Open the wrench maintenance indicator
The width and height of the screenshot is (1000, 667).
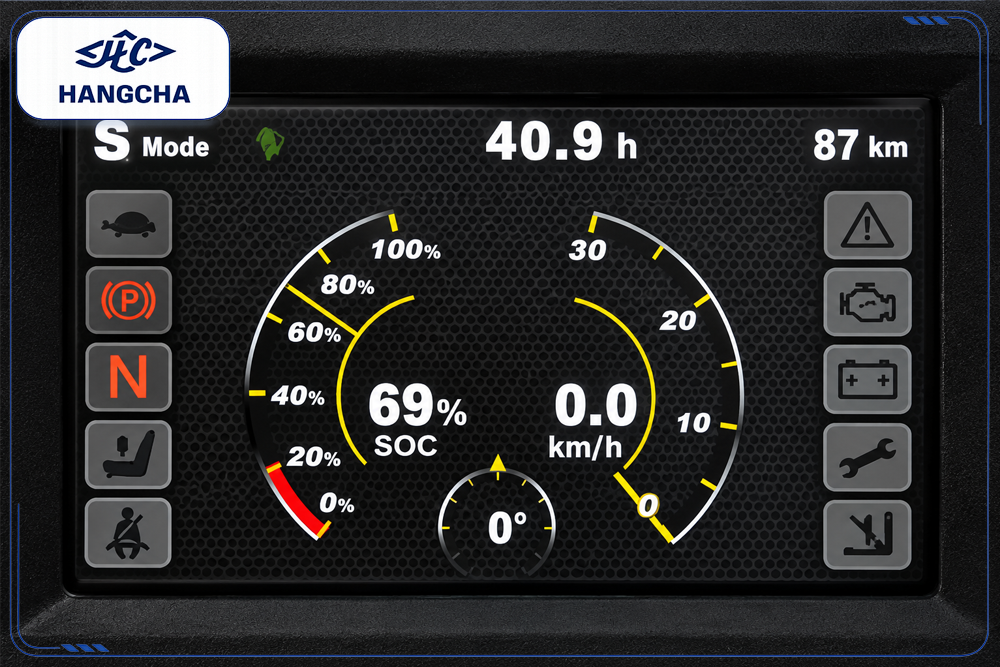867,457
